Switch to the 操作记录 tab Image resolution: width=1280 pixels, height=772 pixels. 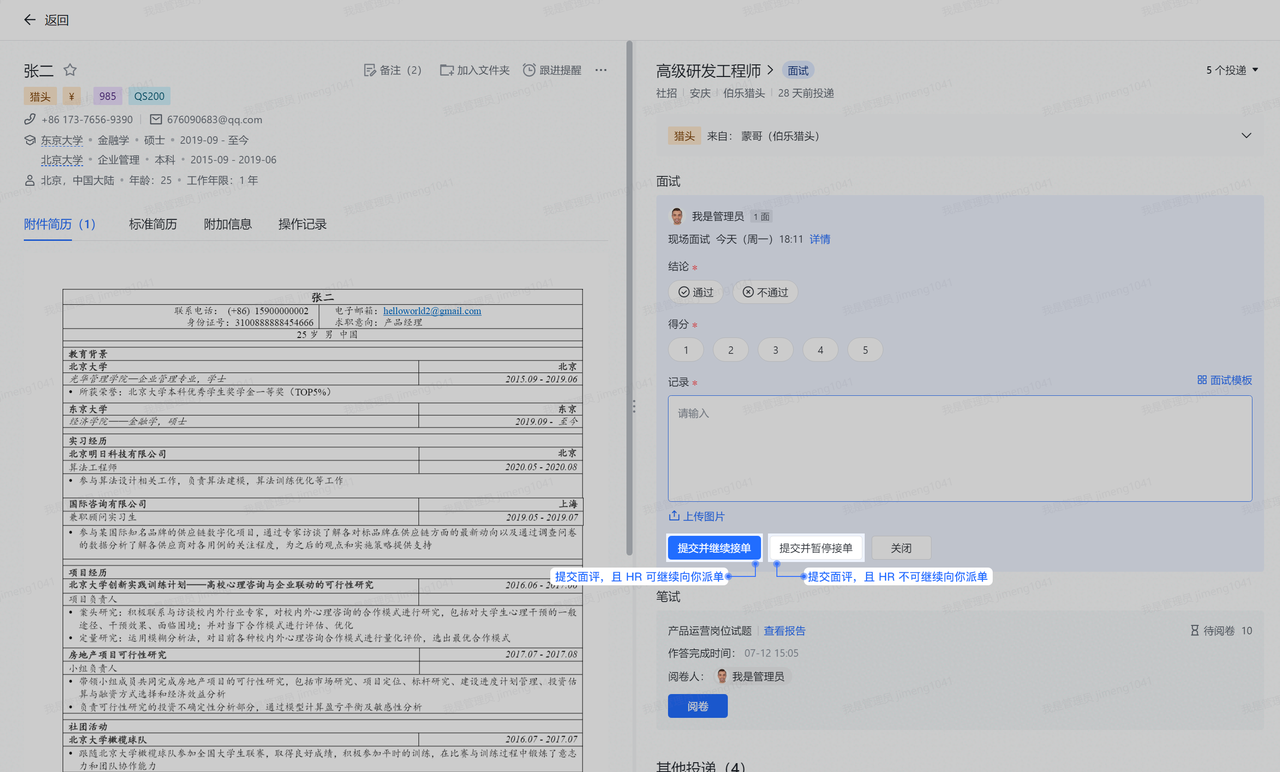[x=302, y=224]
